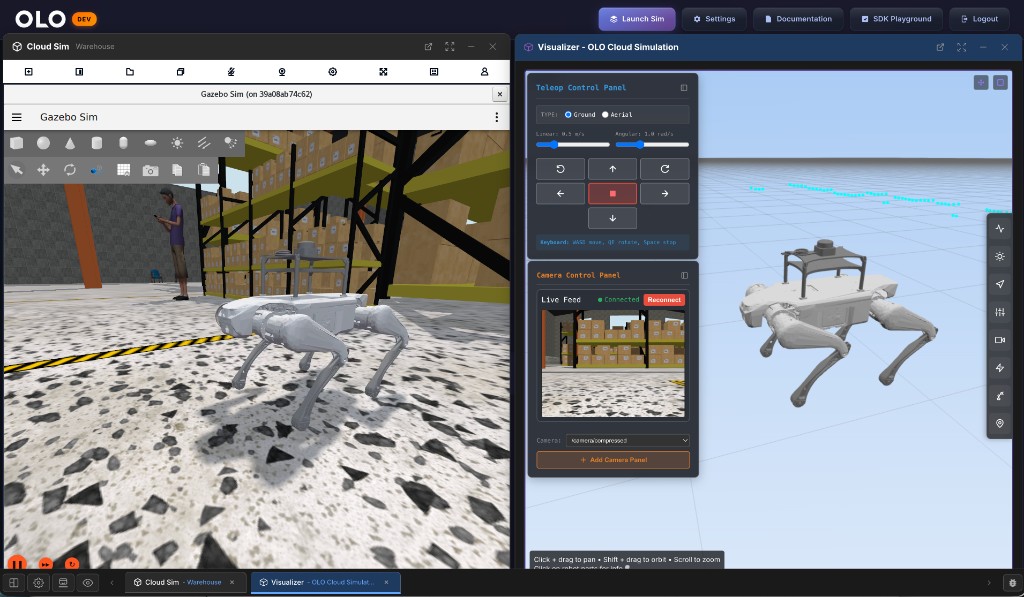1024x597 pixels.
Task: Switch teleop type to Aerial
Action: tap(607, 115)
